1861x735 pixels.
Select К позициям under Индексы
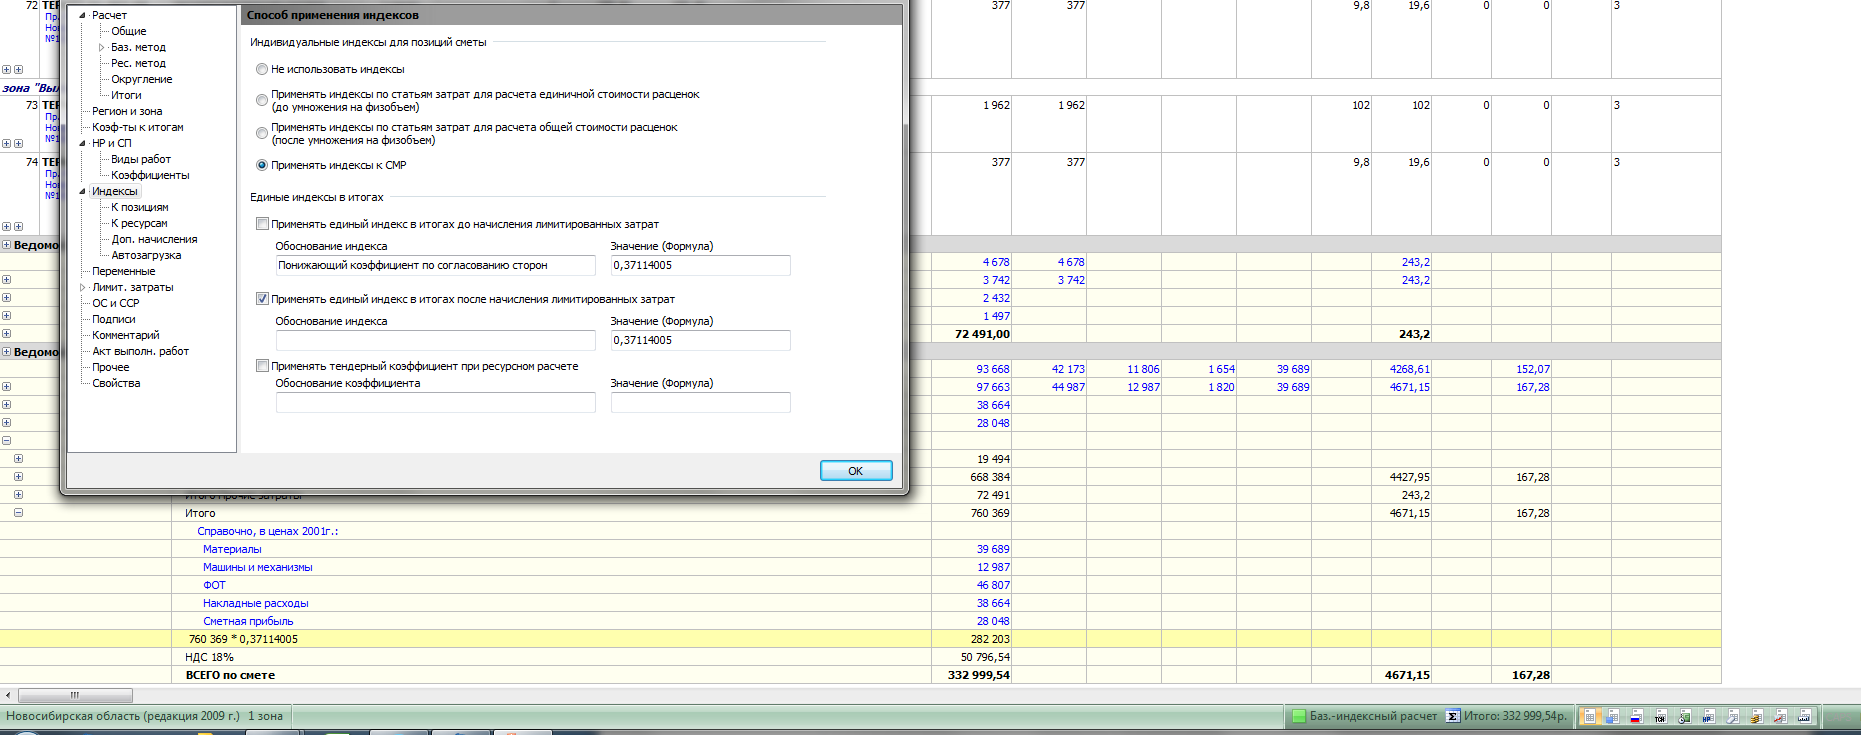[x=140, y=208]
